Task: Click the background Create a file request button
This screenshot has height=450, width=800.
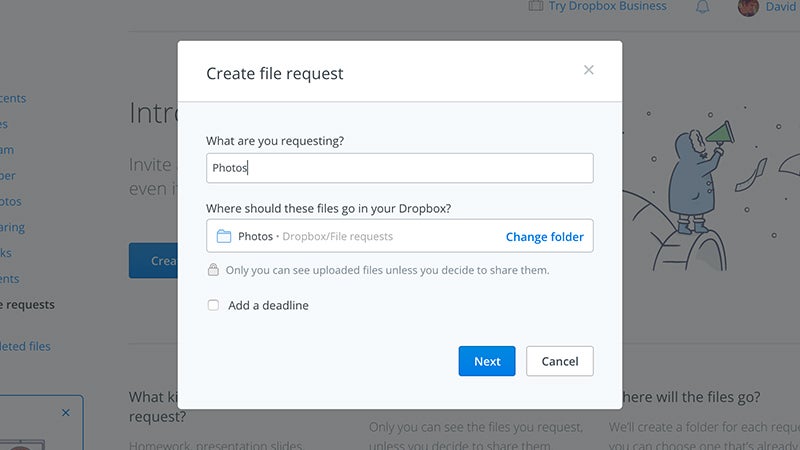Action: pyautogui.click(x=153, y=261)
